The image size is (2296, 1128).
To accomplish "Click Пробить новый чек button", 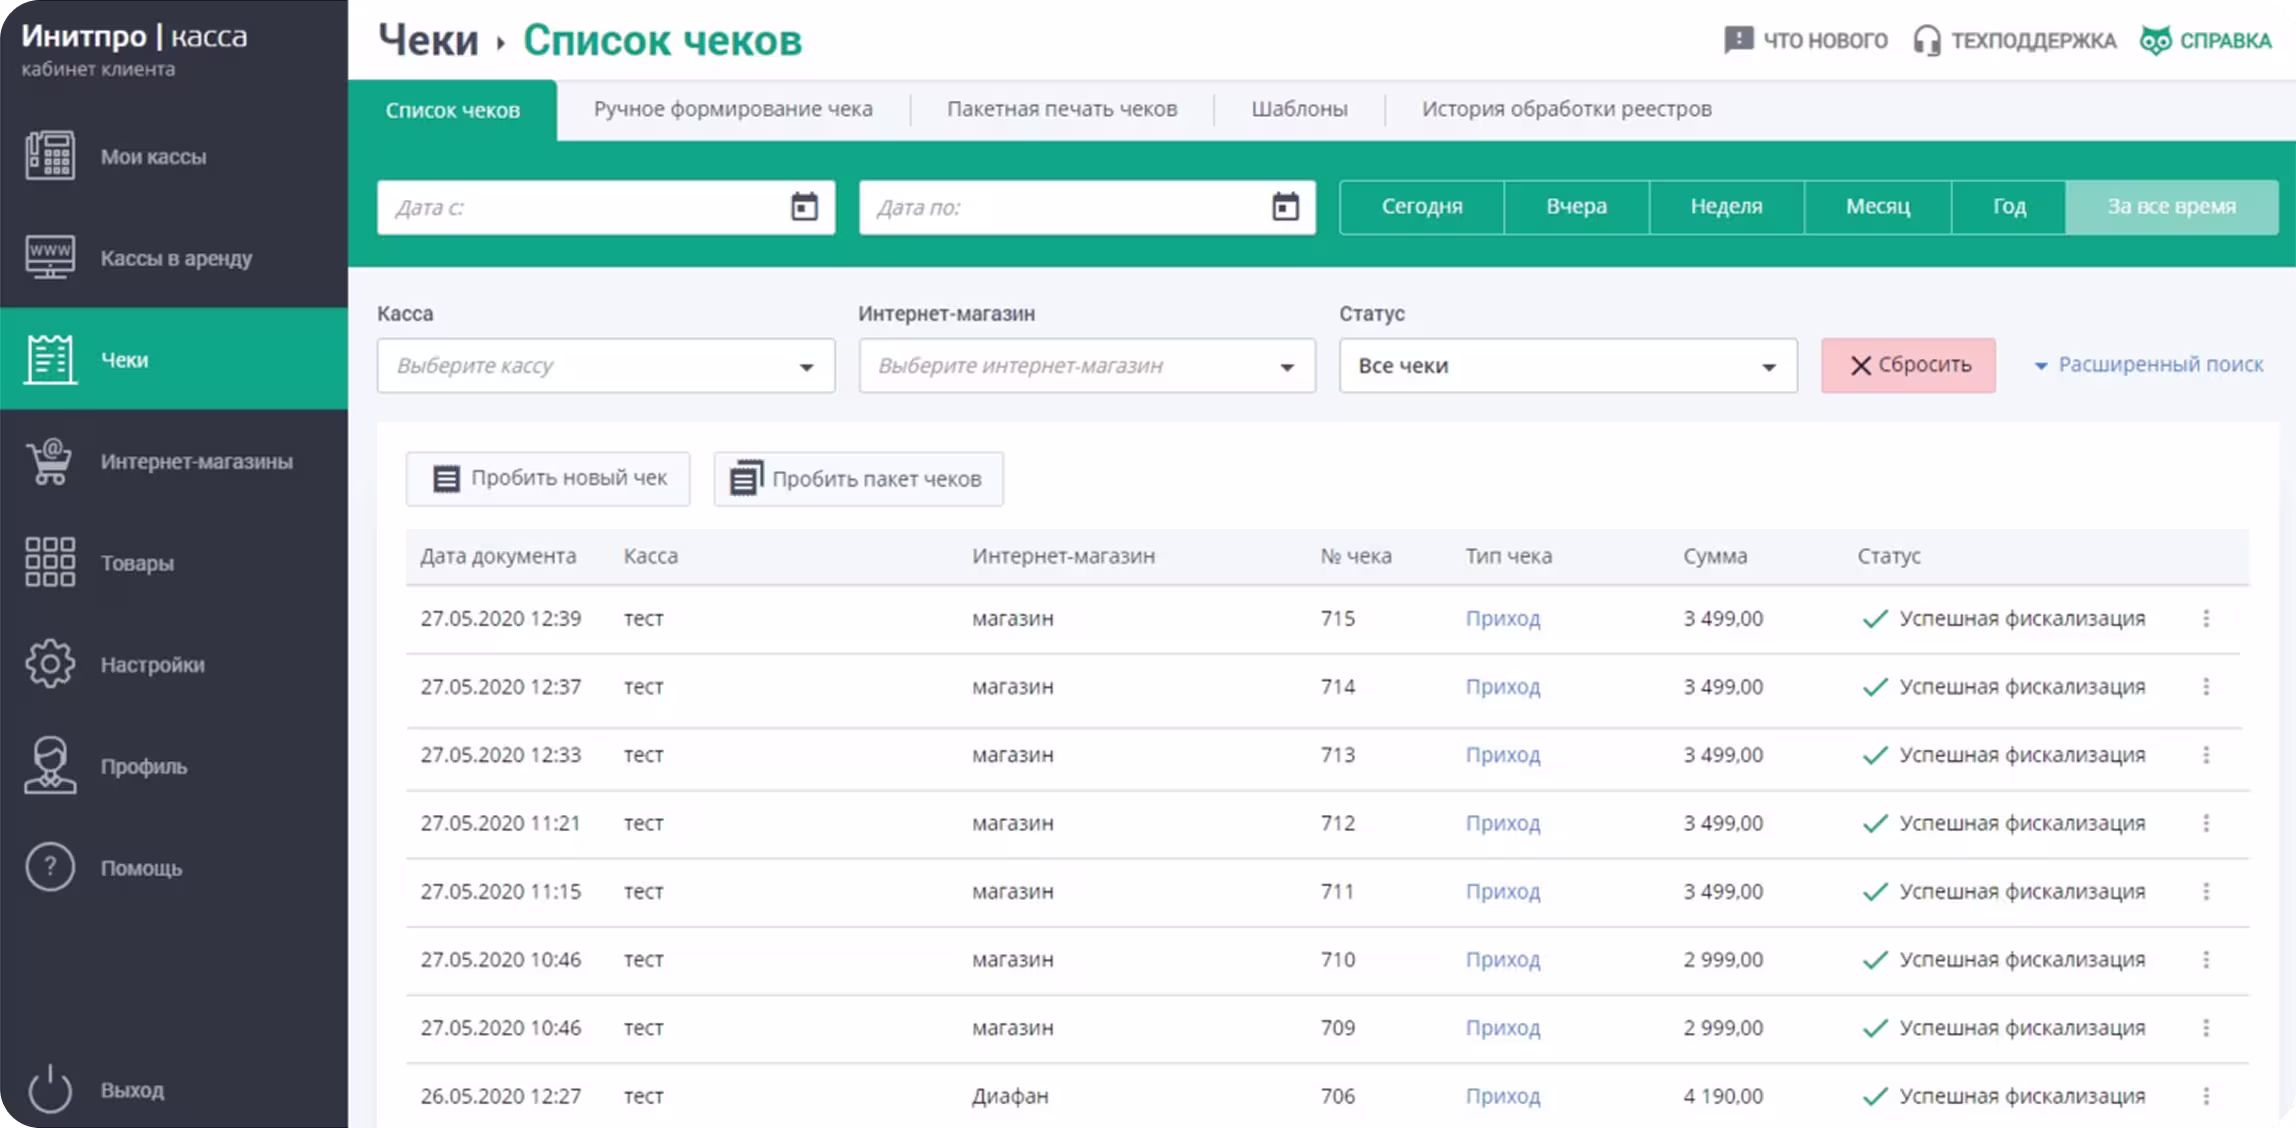I will tap(548, 479).
